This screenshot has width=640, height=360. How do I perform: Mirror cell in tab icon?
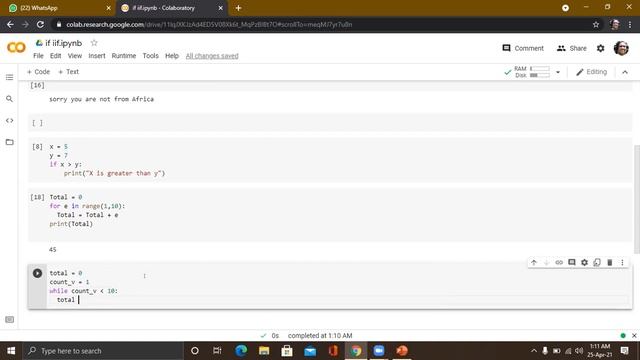pyautogui.click(x=597, y=262)
